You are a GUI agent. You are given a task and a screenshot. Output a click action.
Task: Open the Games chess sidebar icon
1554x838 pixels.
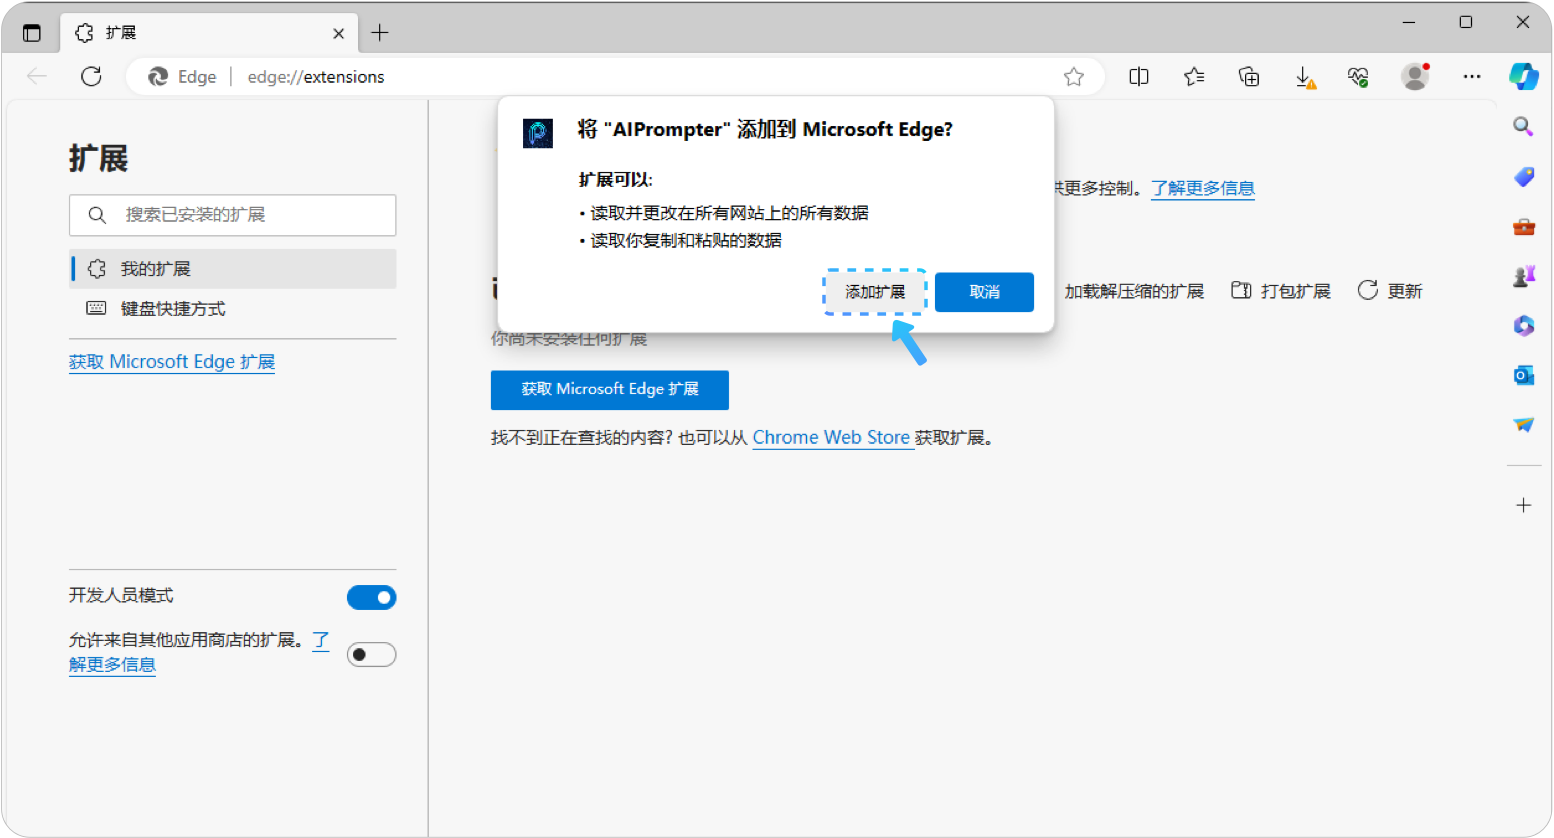[1524, 276]
